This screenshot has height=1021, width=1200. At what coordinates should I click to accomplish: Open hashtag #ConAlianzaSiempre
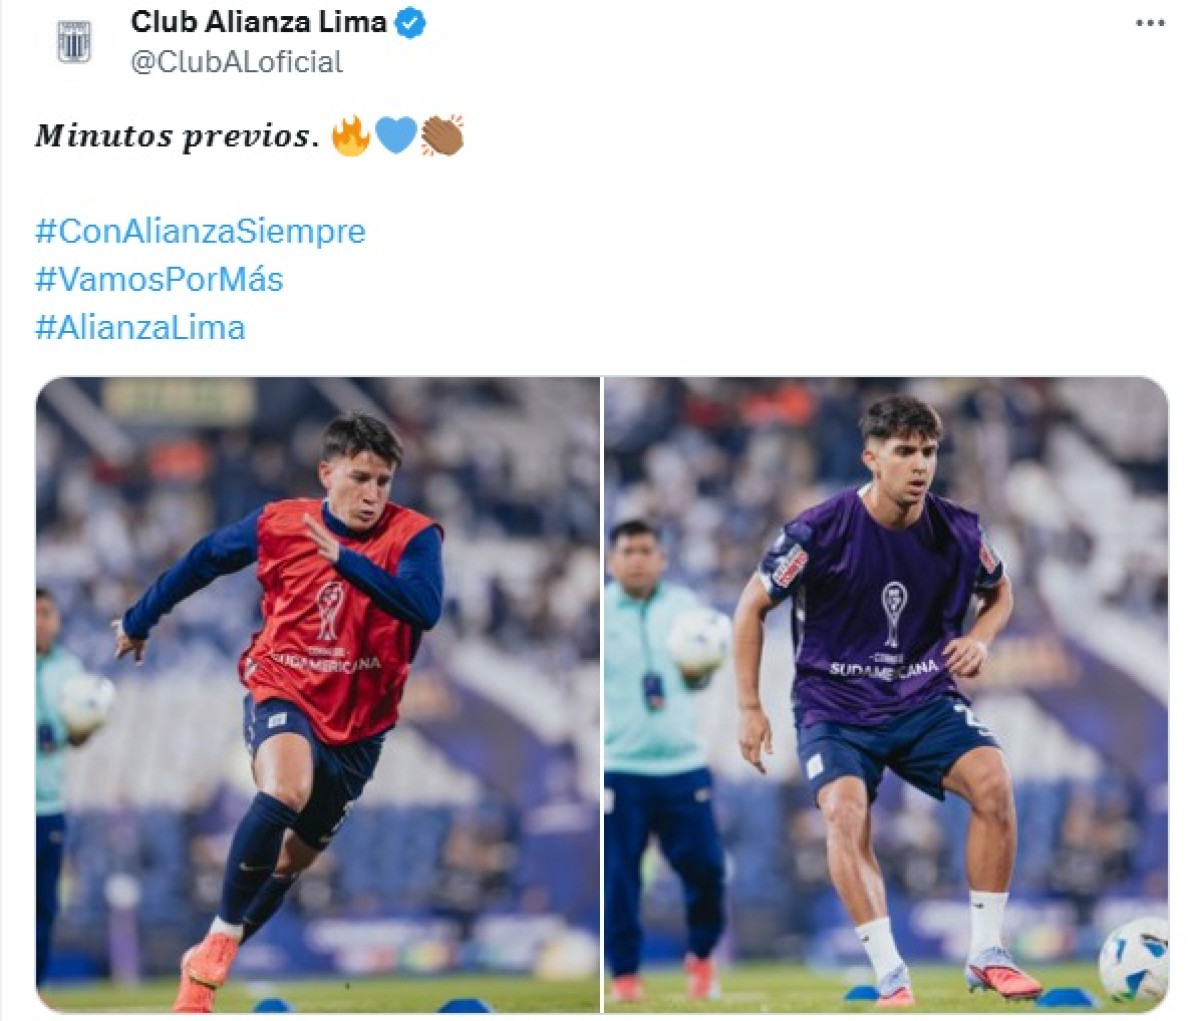click(201, 231)
